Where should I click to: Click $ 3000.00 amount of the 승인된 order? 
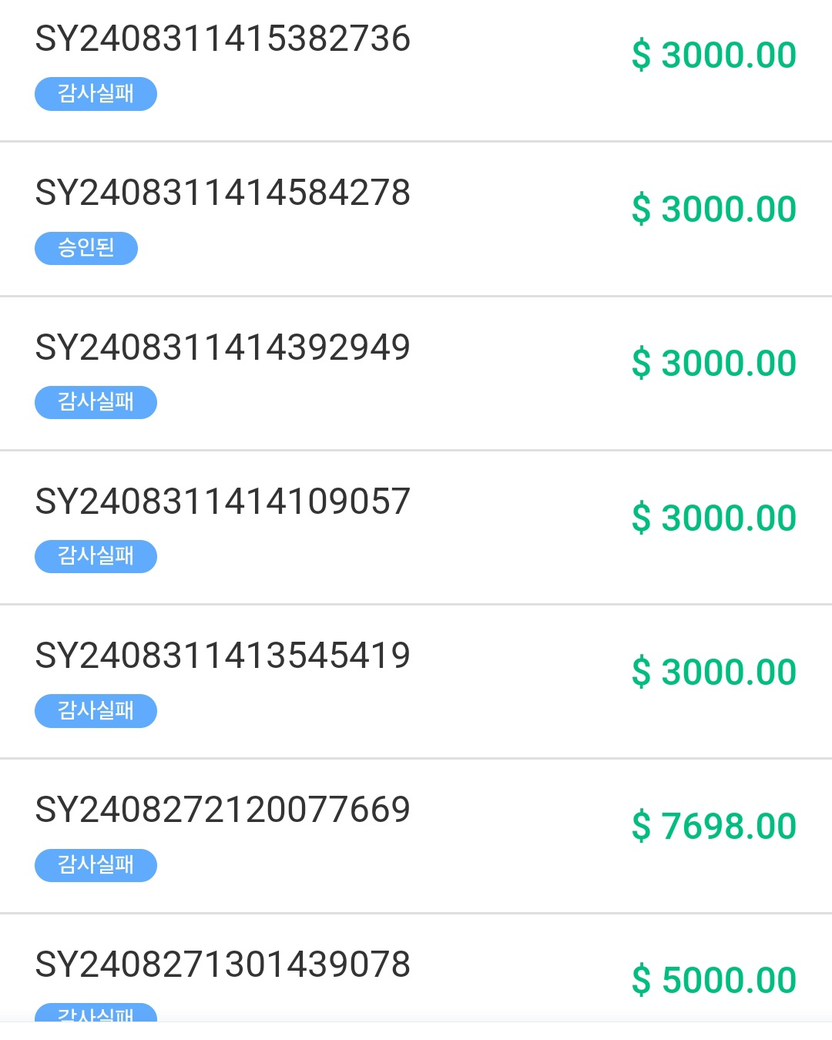tap(714, 210)
